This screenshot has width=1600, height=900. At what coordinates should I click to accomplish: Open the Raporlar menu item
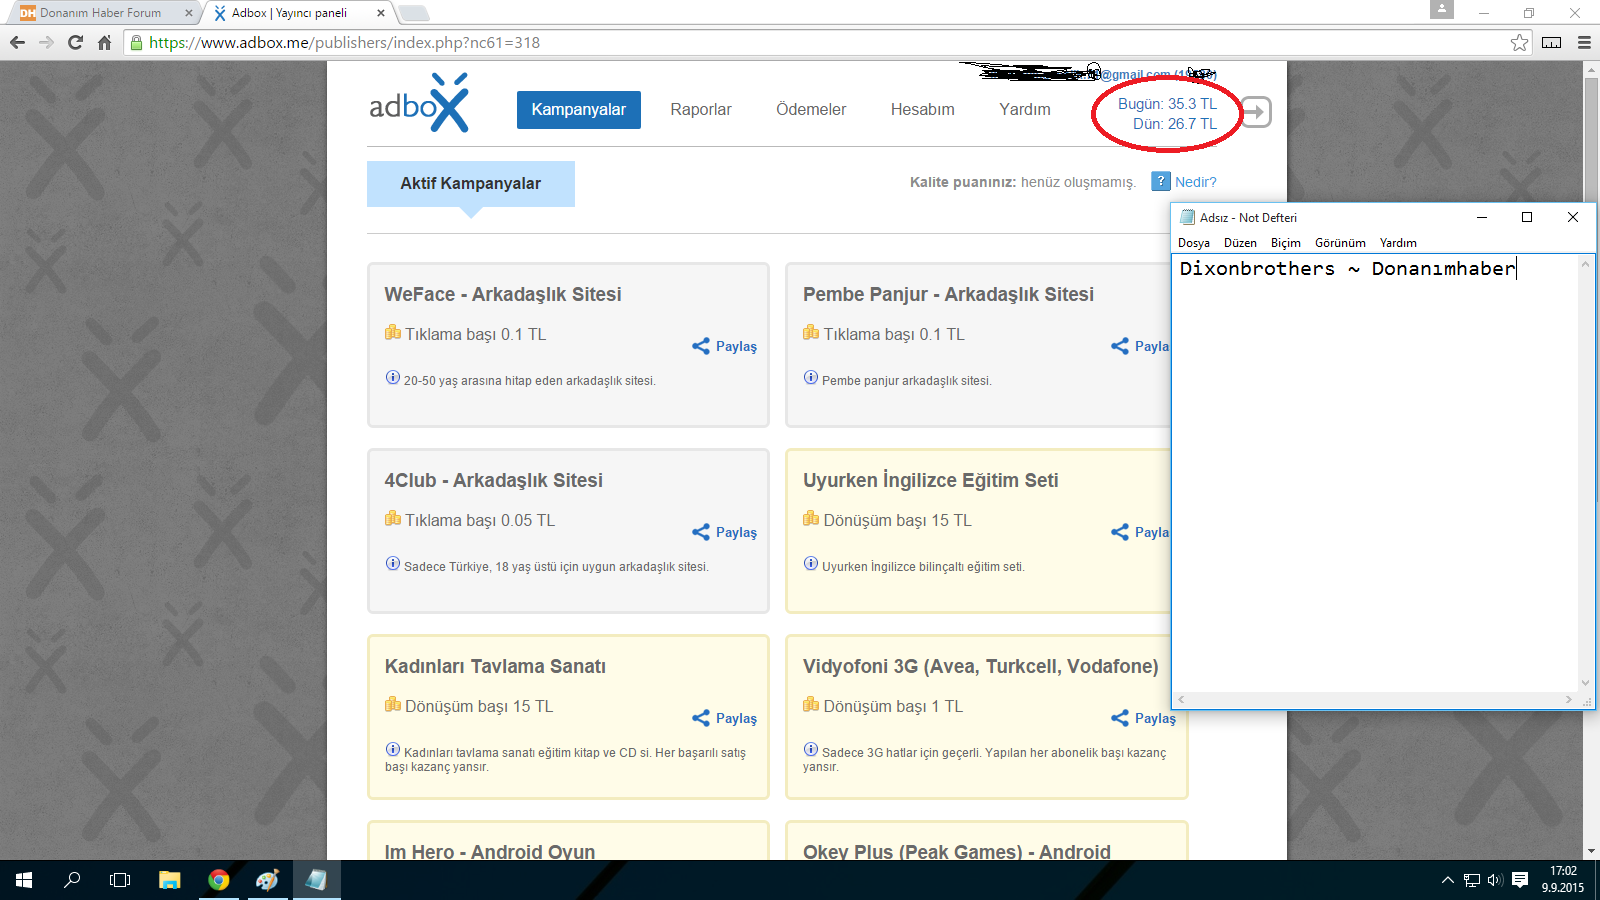[x=700, y=110]
